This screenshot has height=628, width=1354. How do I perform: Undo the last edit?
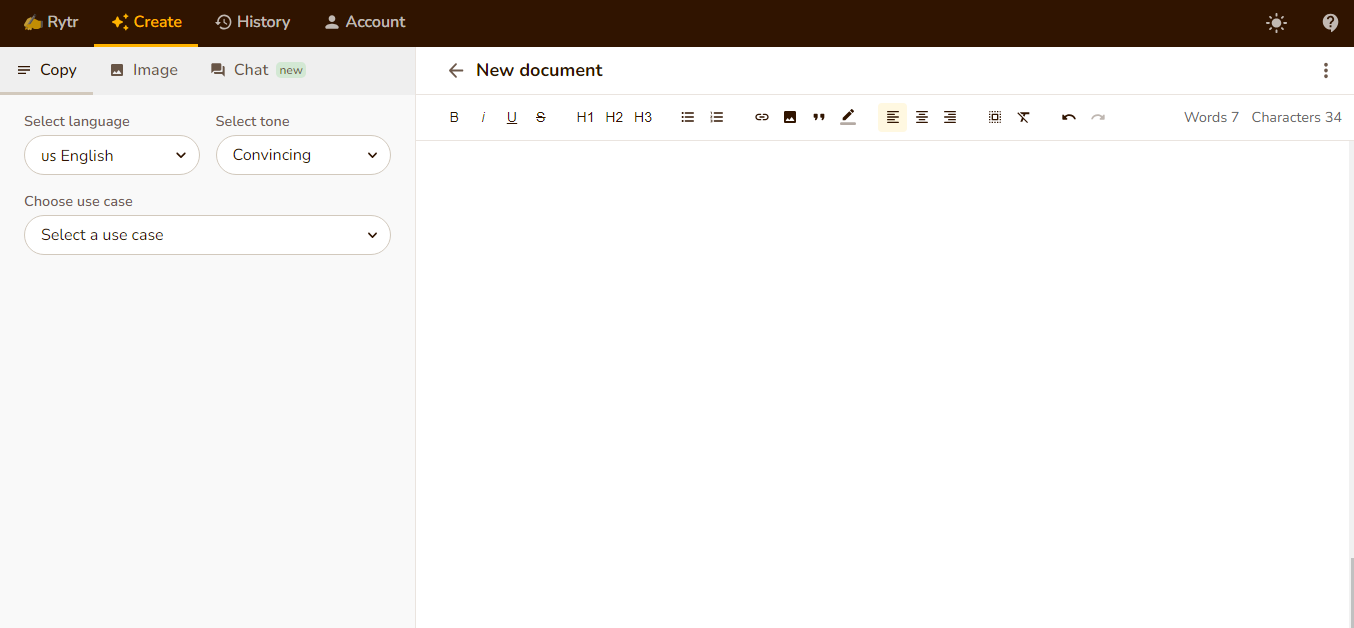(x=1069, y=117)
